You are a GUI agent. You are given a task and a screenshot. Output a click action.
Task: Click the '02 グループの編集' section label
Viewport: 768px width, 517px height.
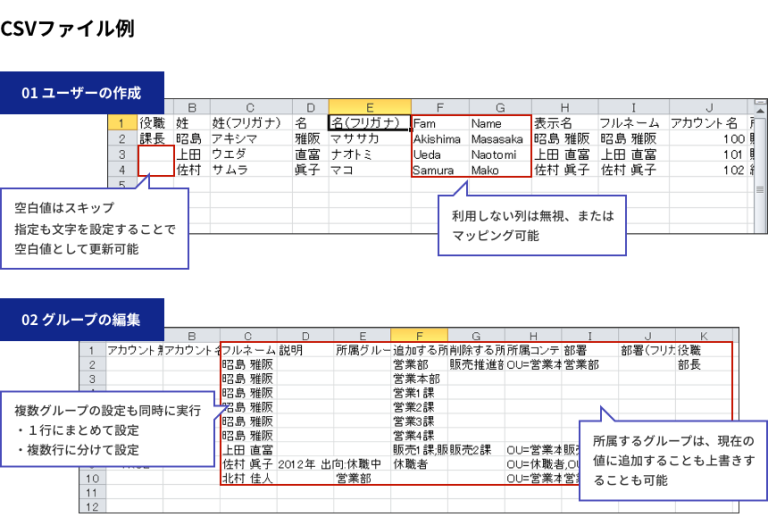pyautogui.click(x=81, y=320)
